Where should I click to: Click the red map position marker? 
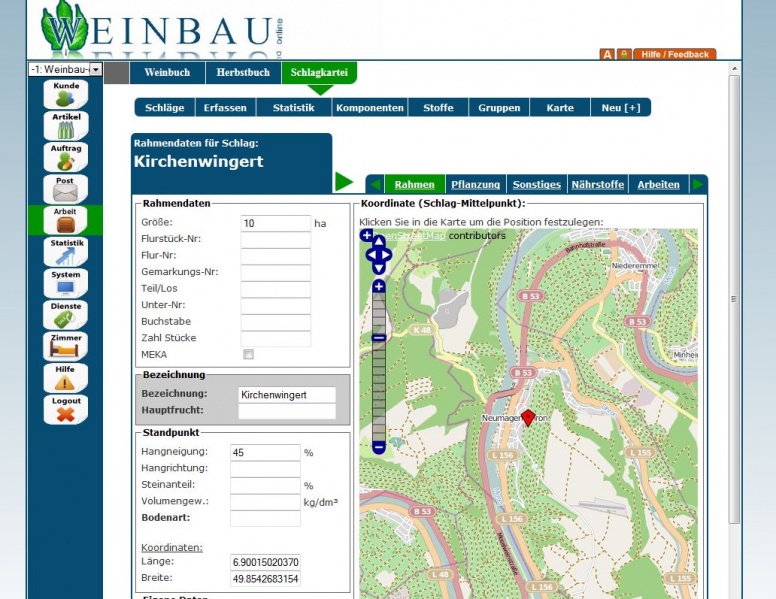point(528,417)
